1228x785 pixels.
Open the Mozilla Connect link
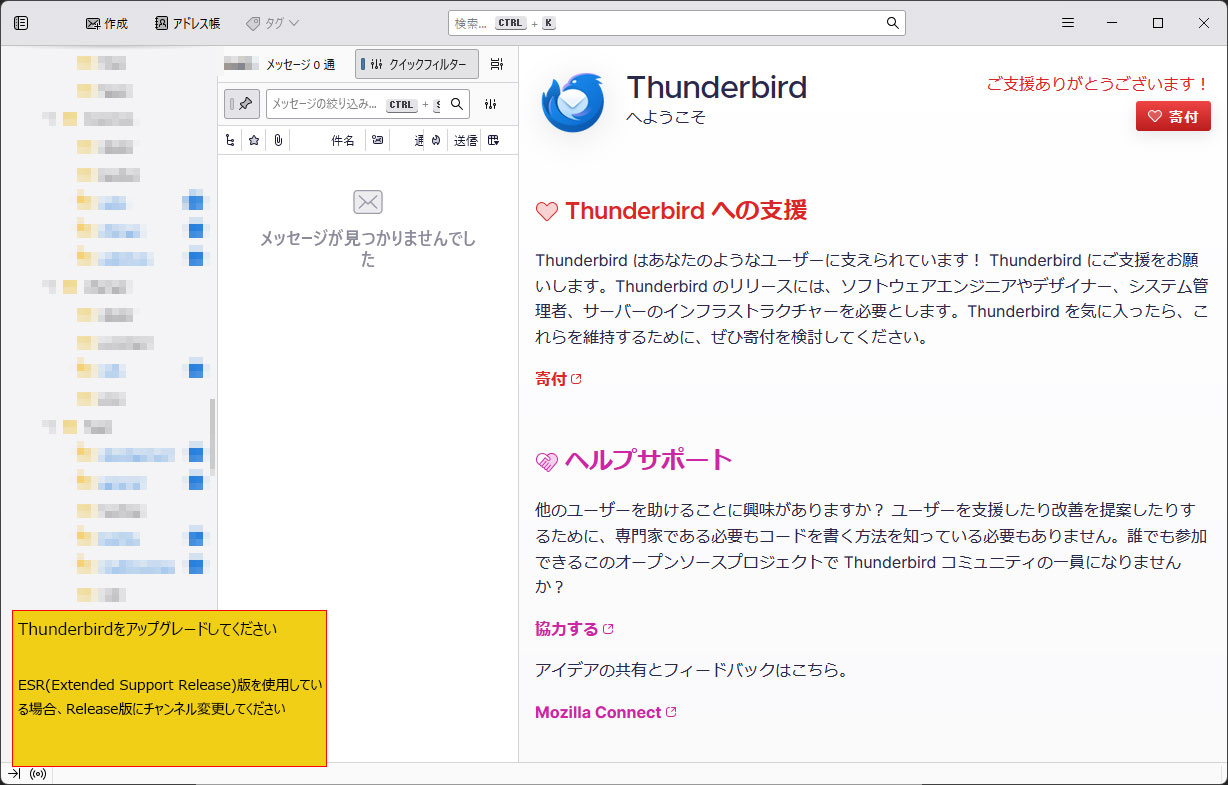(x=606, y=712)
